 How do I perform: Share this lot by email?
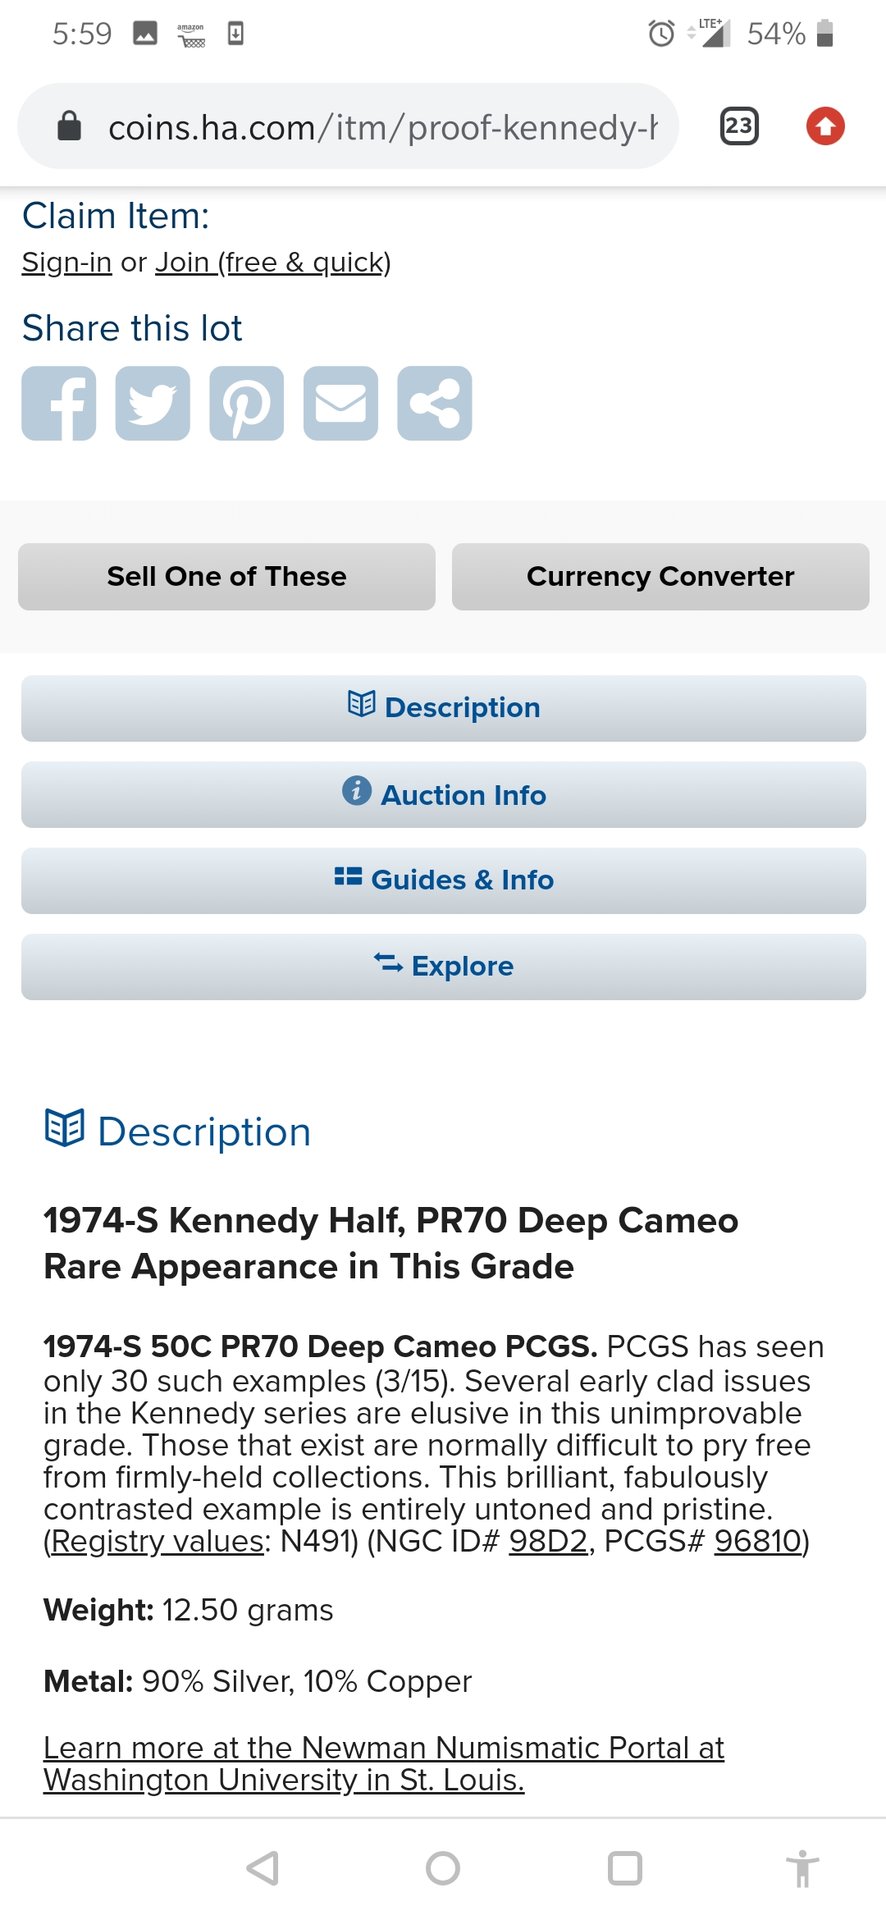pos(340,403)
